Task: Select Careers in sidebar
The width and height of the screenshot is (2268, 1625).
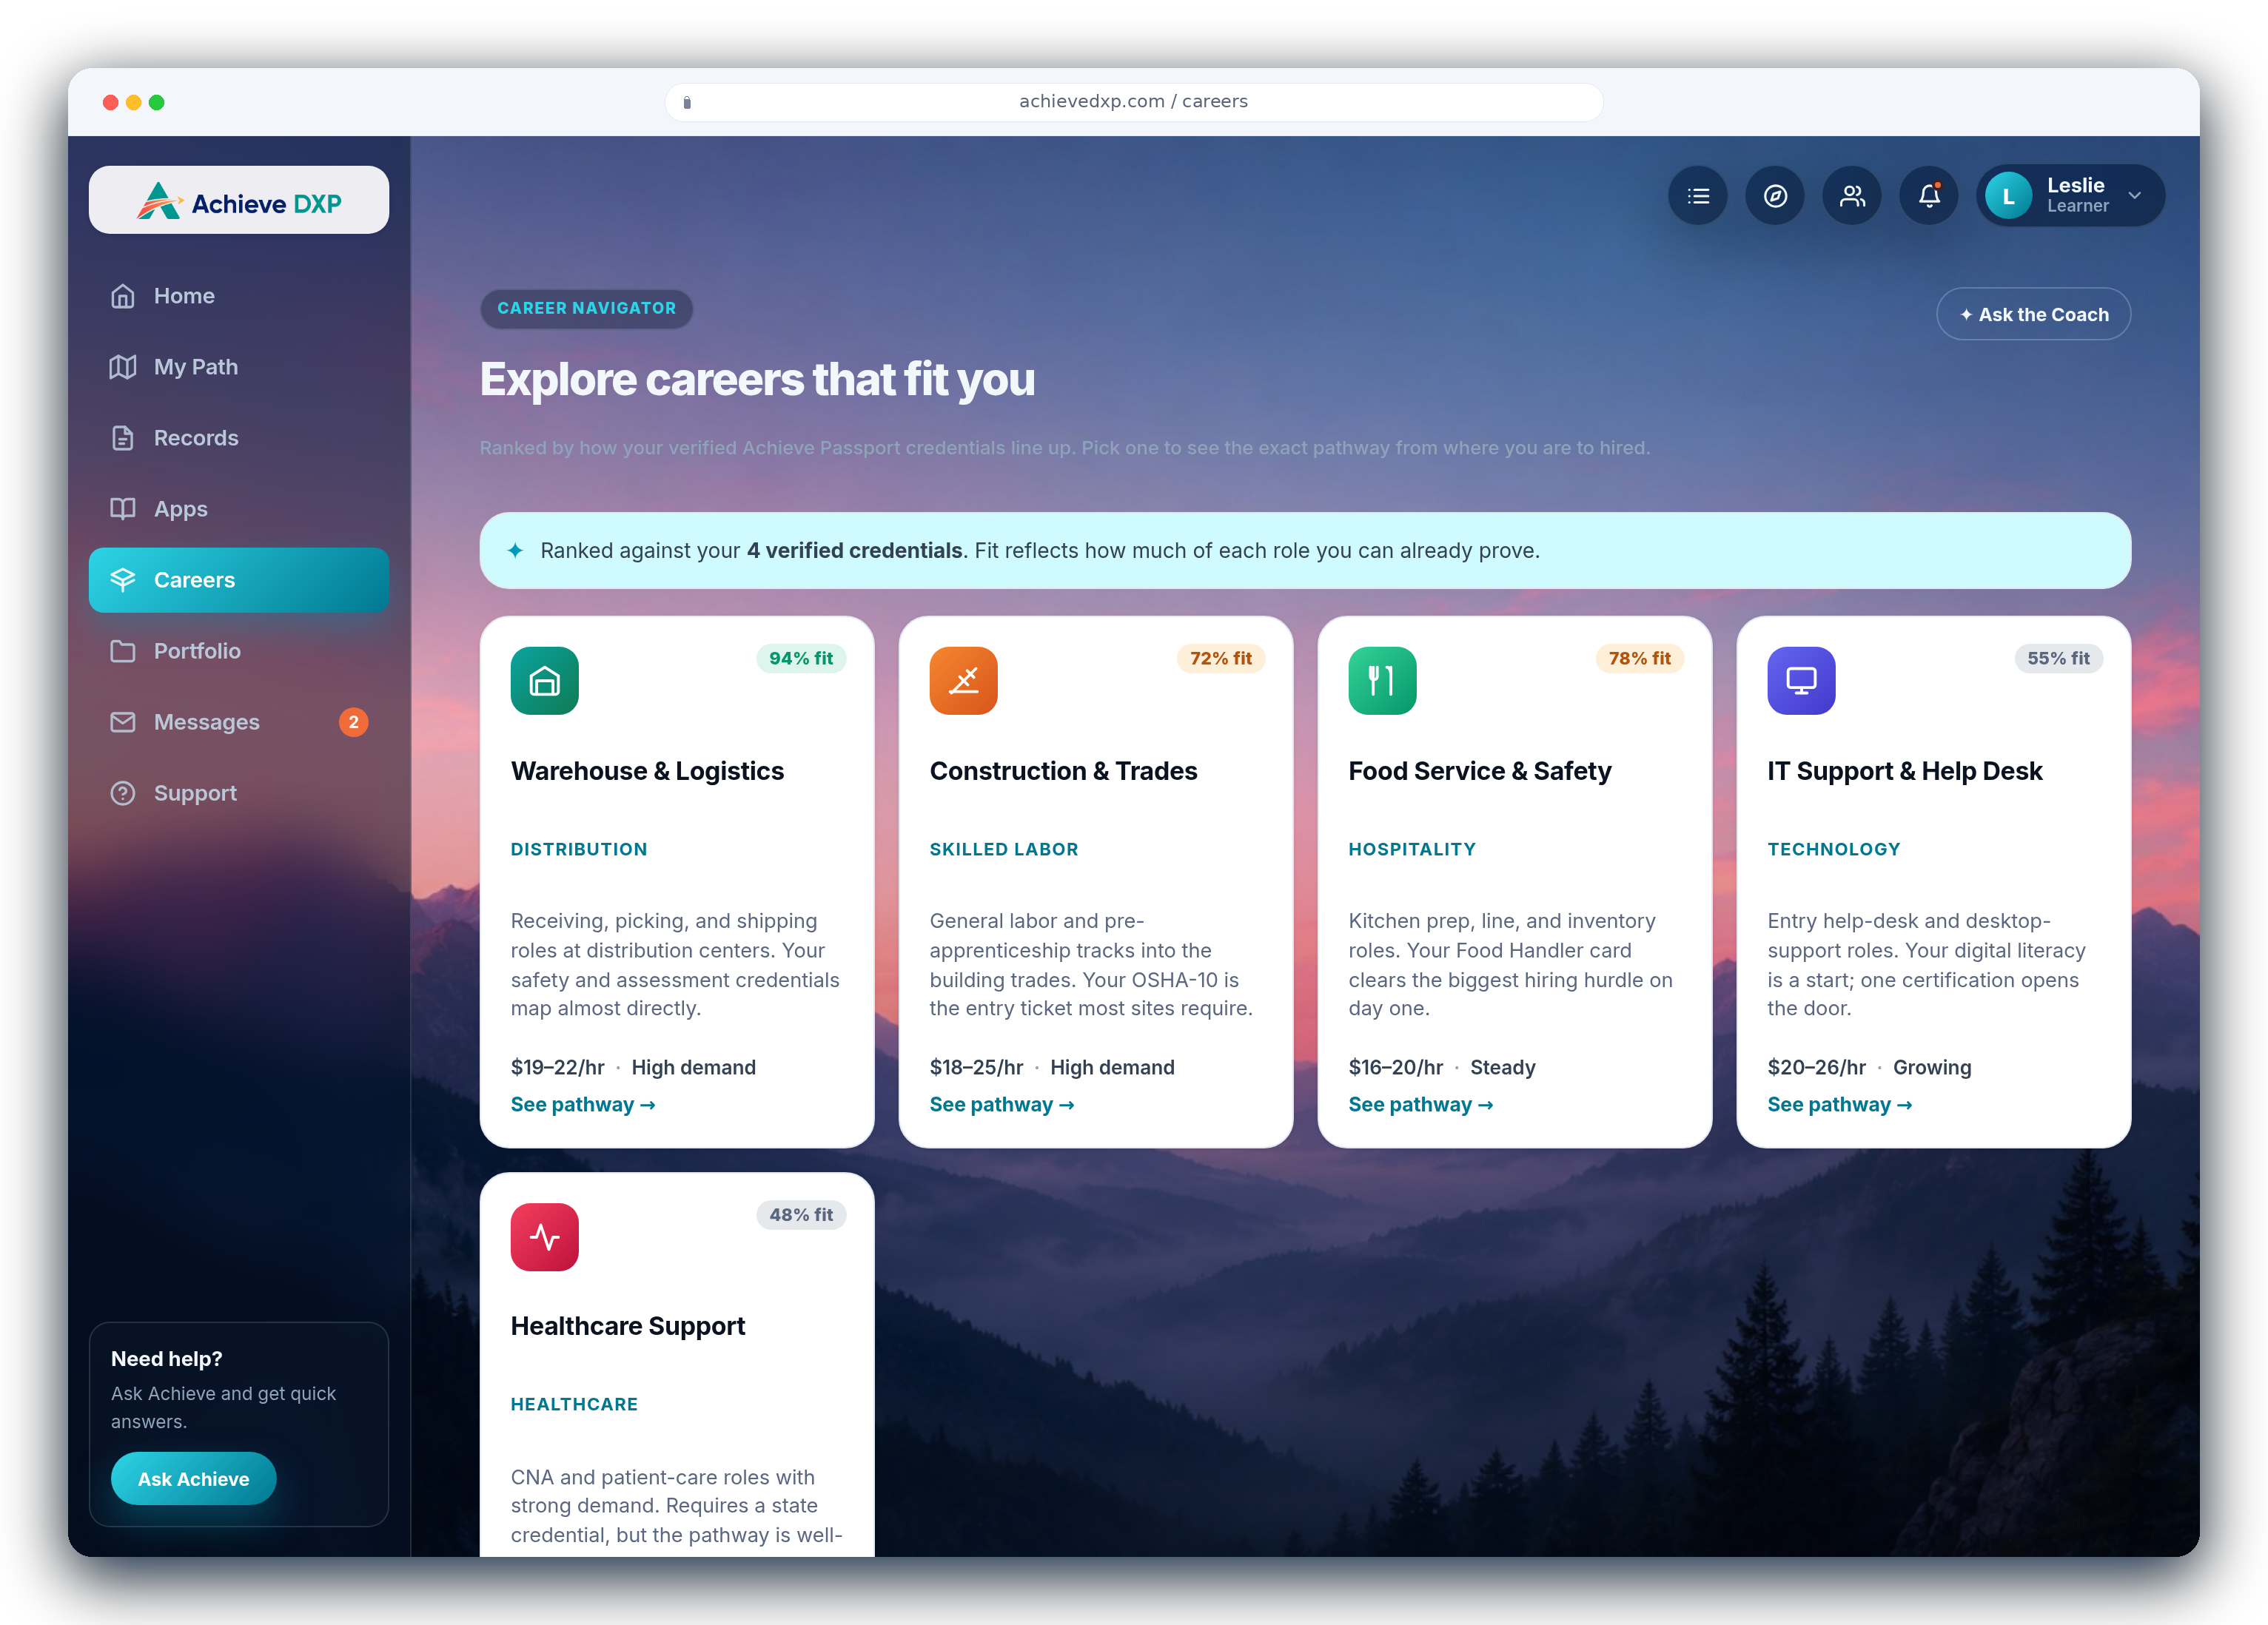Action: coord(238,580)
